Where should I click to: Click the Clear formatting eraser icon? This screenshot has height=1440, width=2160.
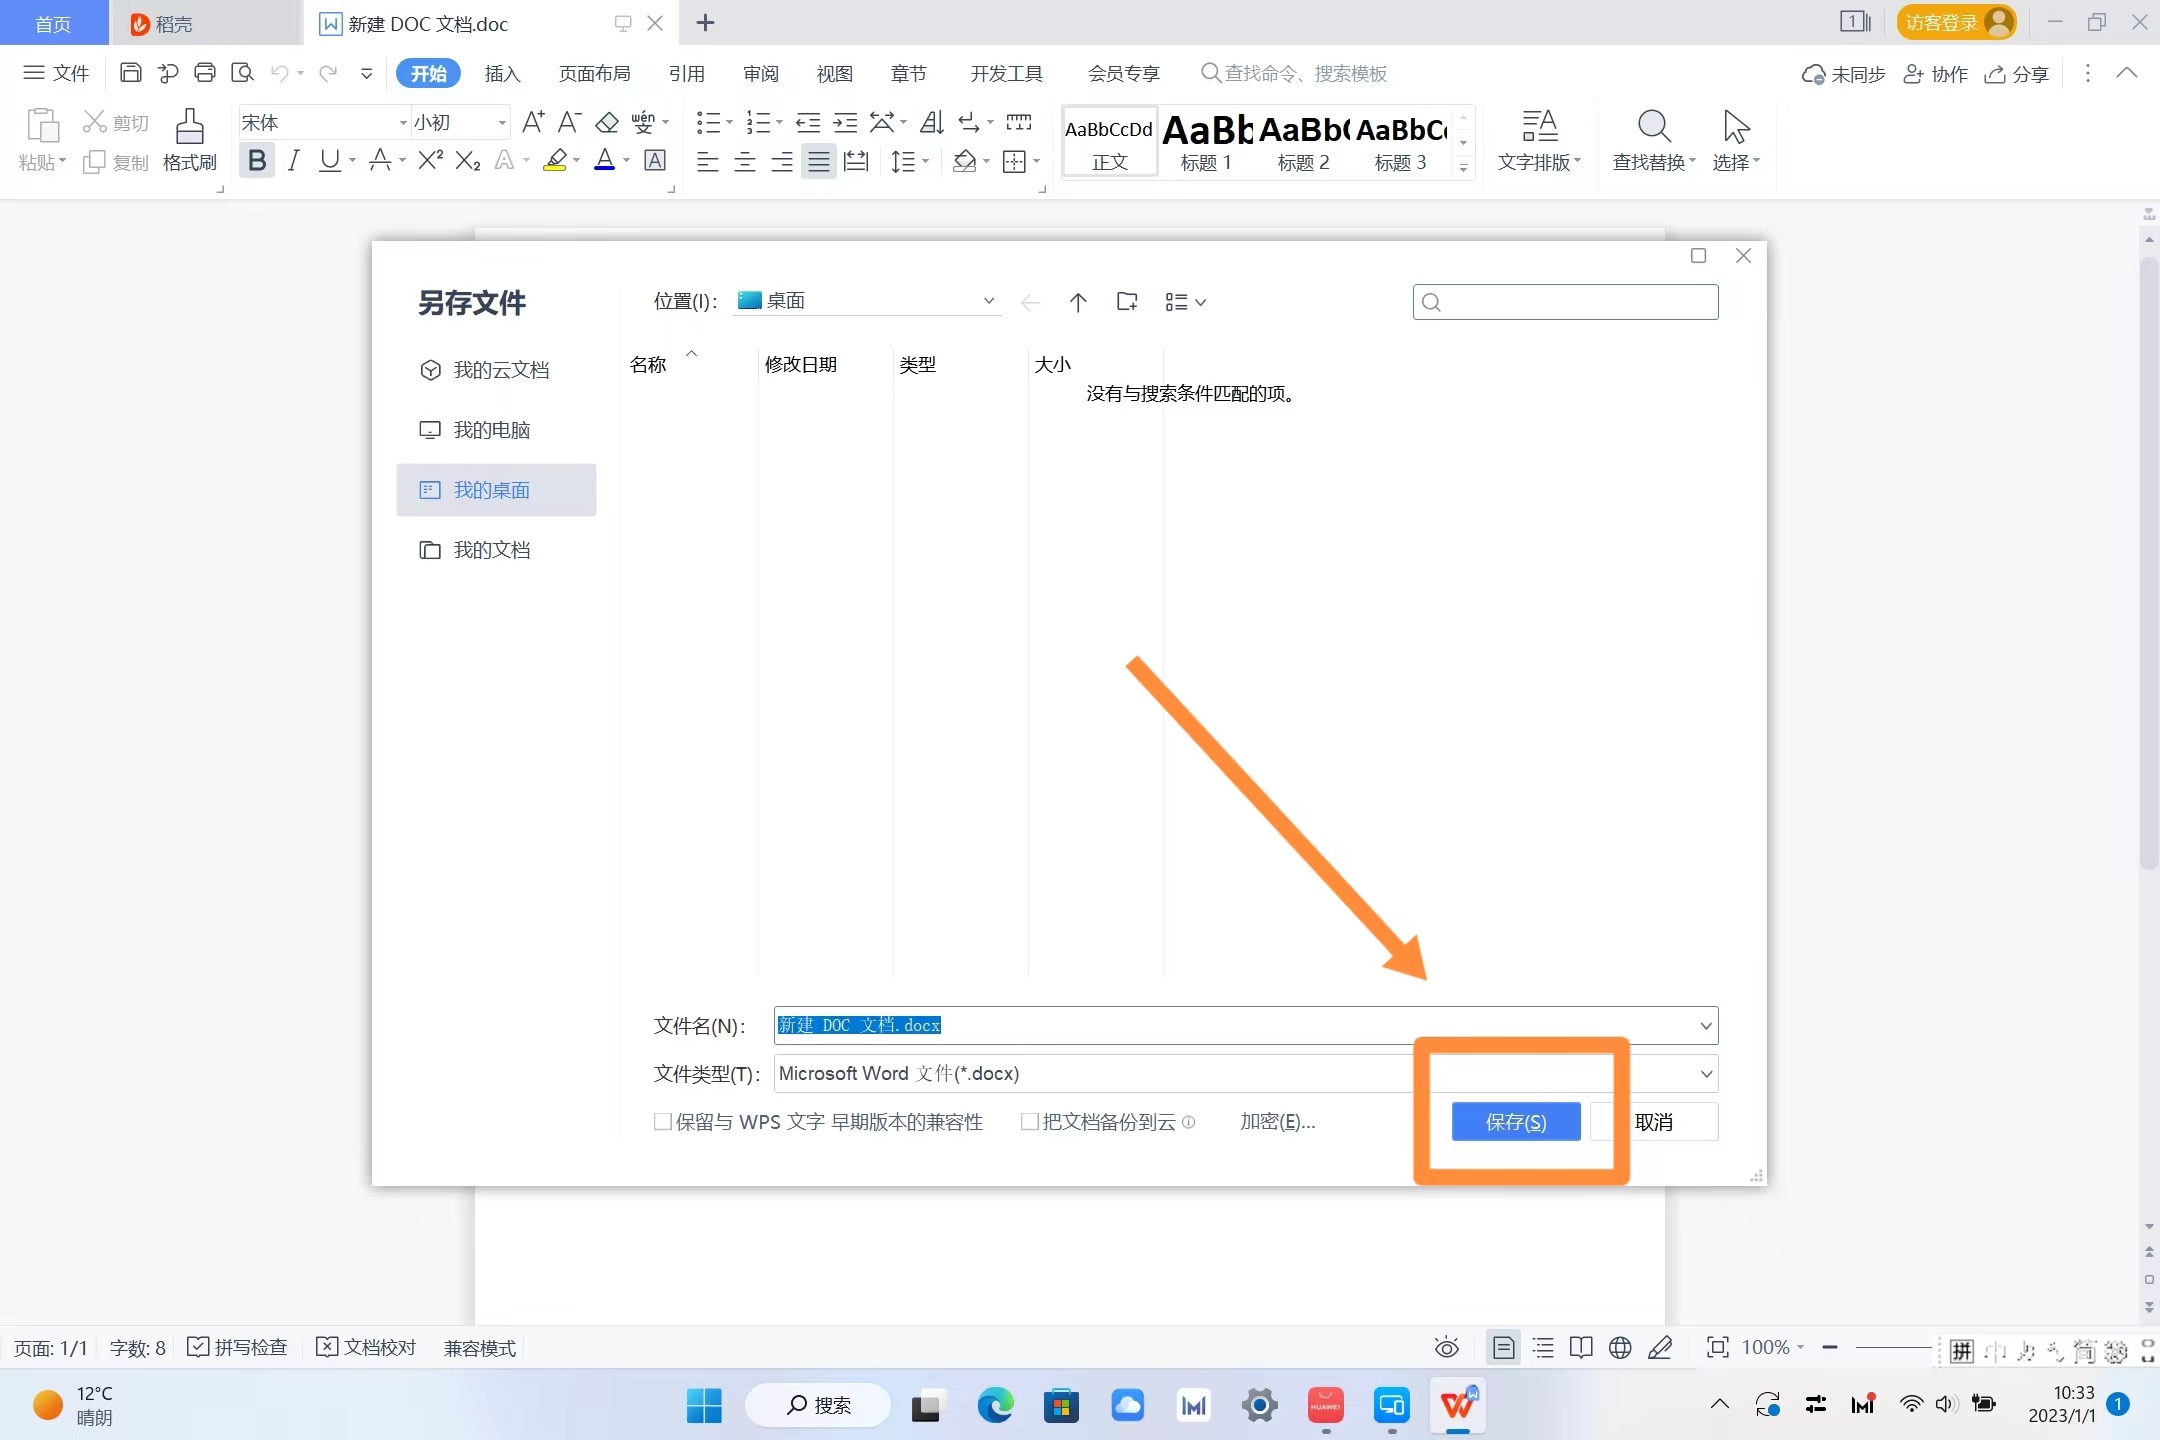coord(607,122)
